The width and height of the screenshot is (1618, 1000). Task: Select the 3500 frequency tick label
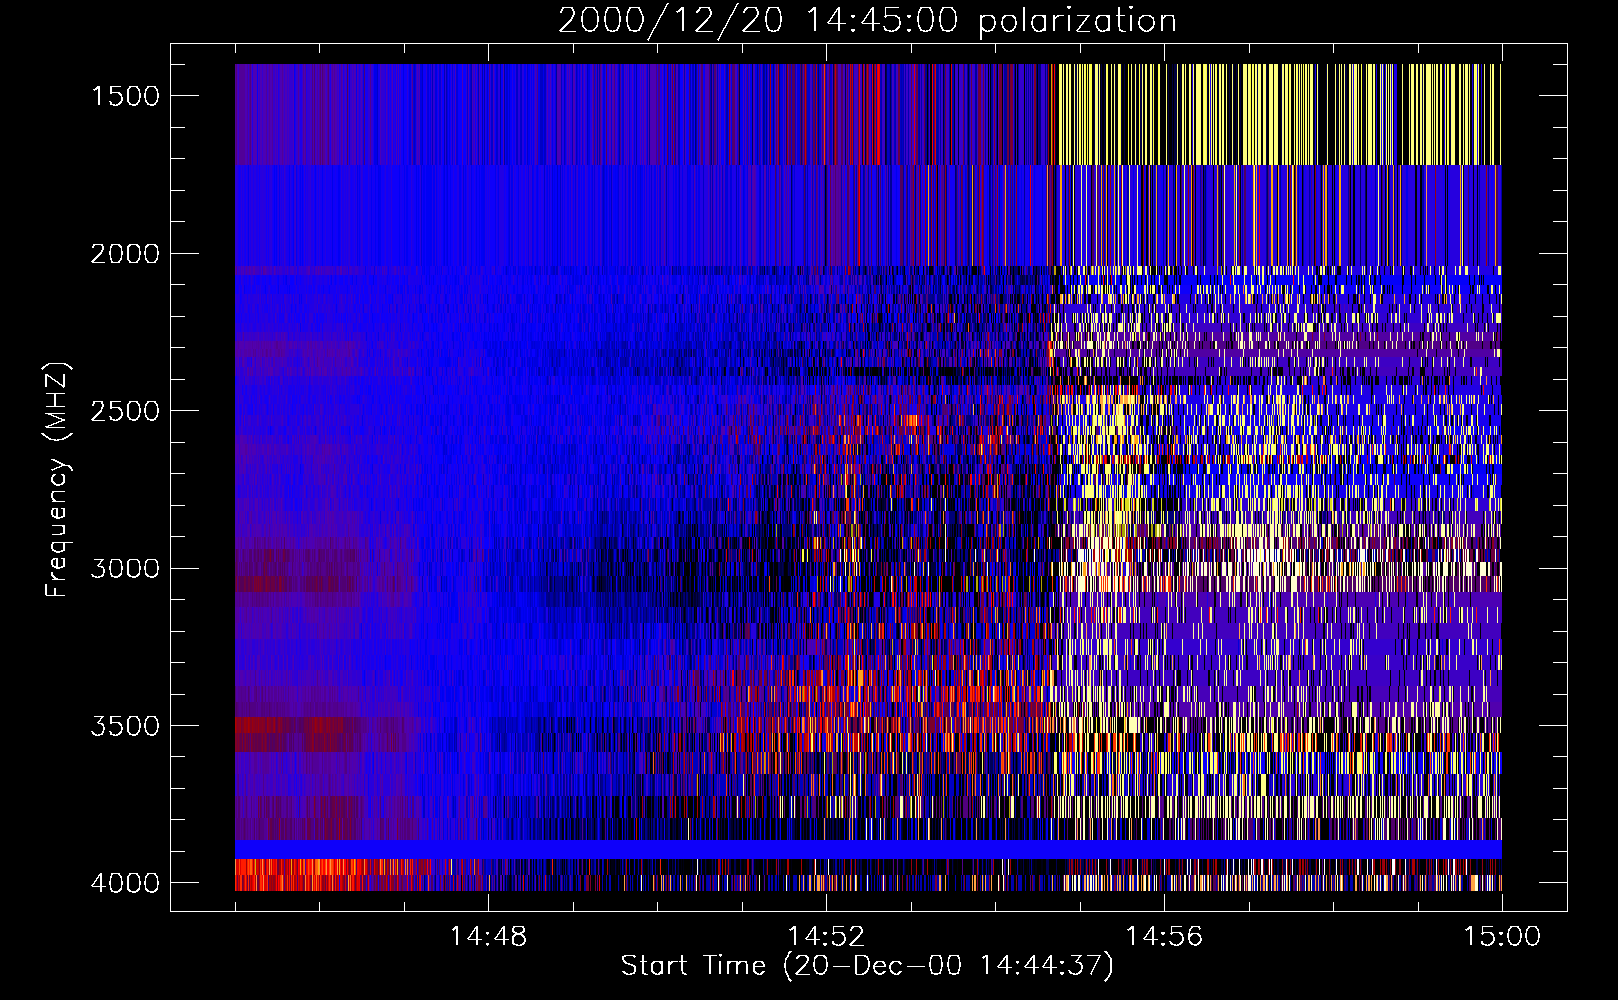(125, 726)
